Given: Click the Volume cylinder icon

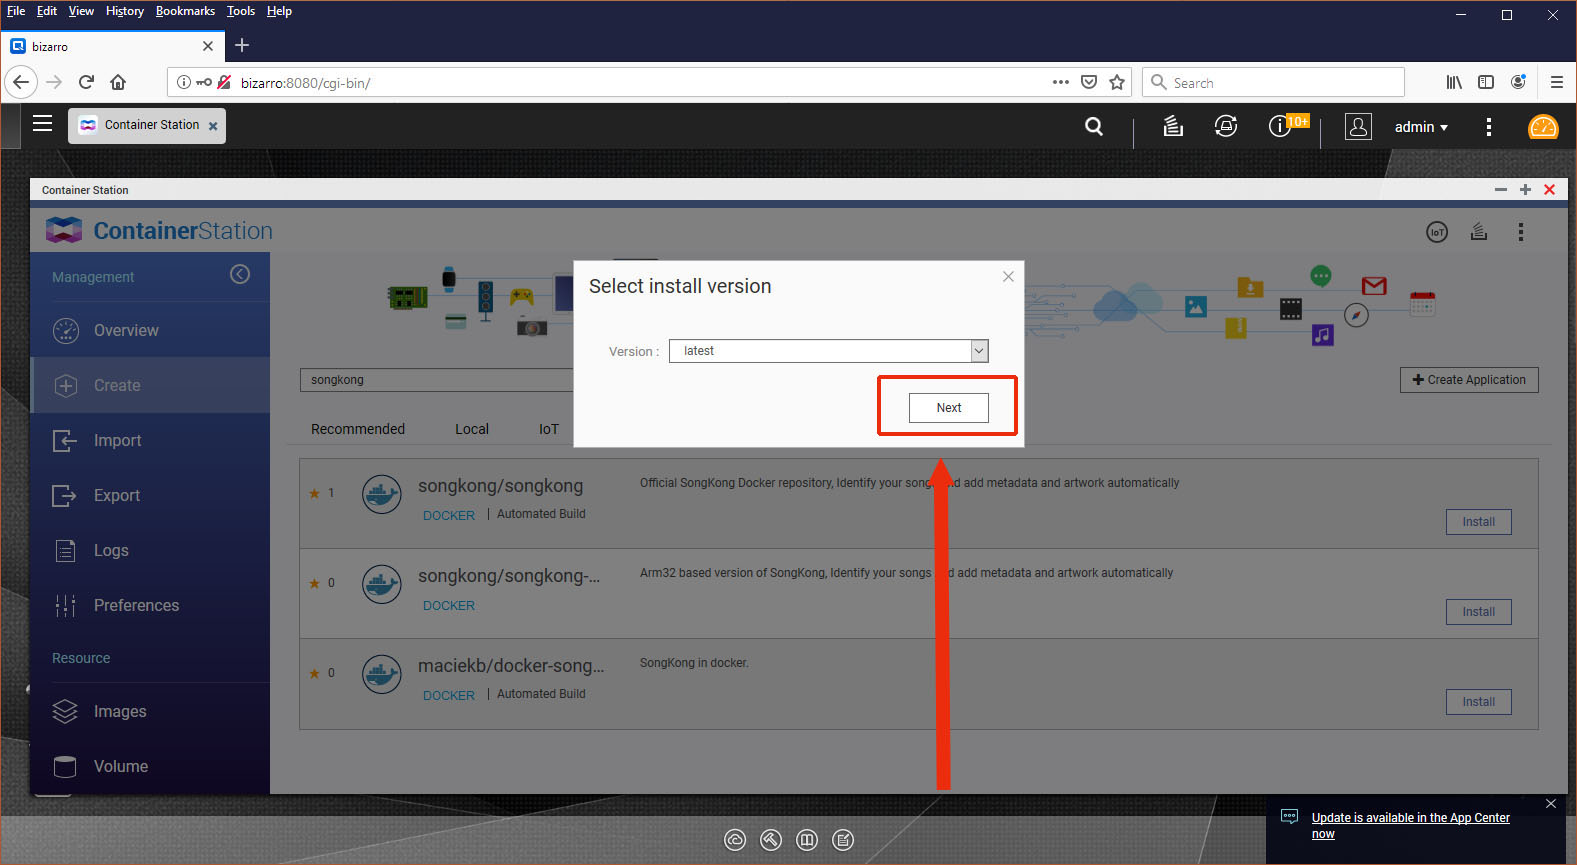Looking at the screenshot, I should (65, 766).
